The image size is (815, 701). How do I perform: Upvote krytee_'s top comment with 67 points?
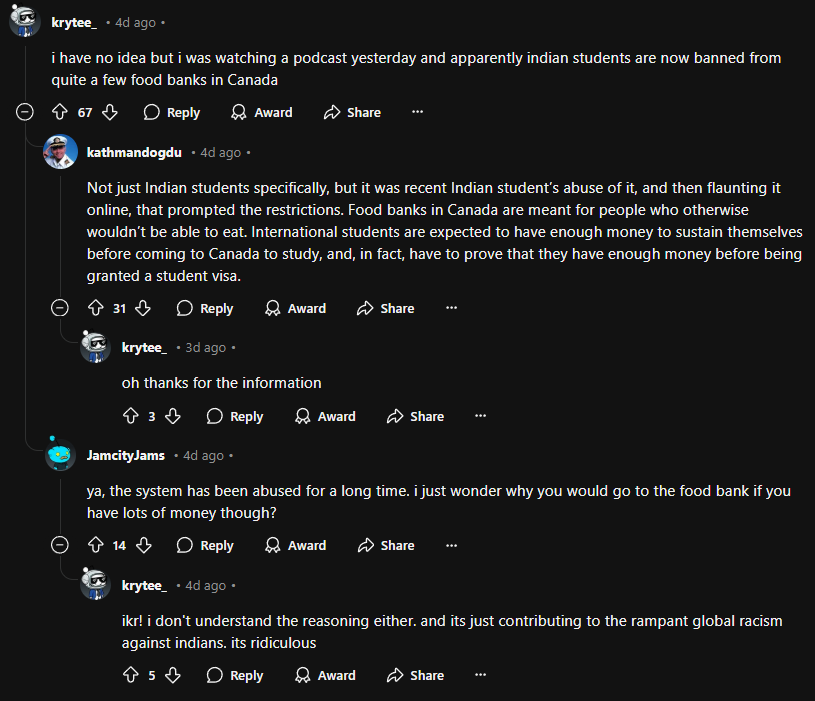point(60,112)
